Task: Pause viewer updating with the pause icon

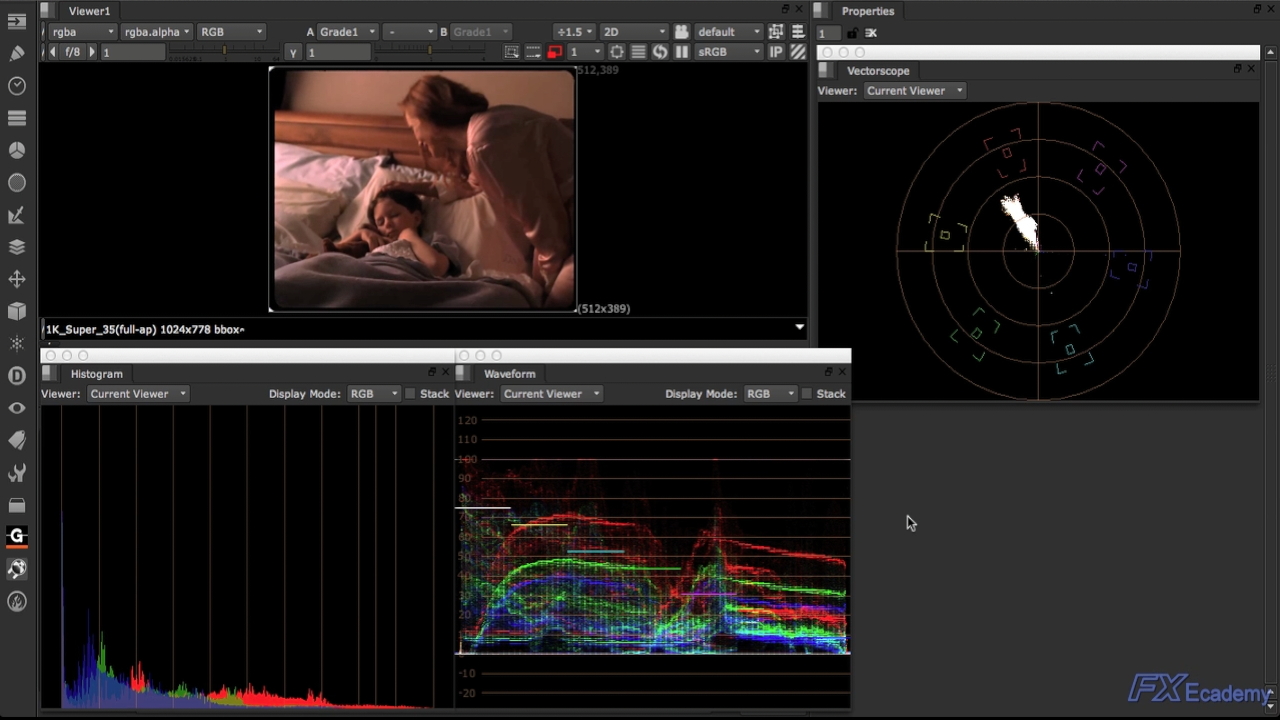Action: pos(682,52)
